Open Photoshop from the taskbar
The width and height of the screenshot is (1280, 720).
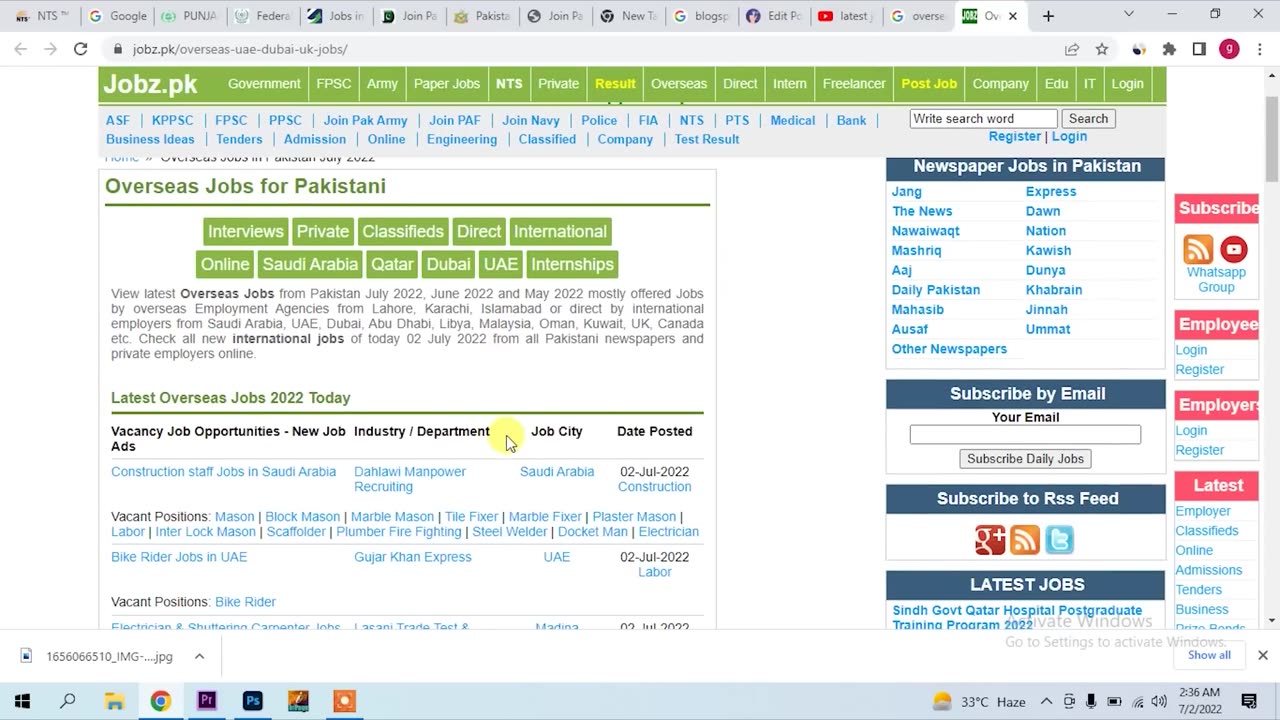(x=253, y=701)
